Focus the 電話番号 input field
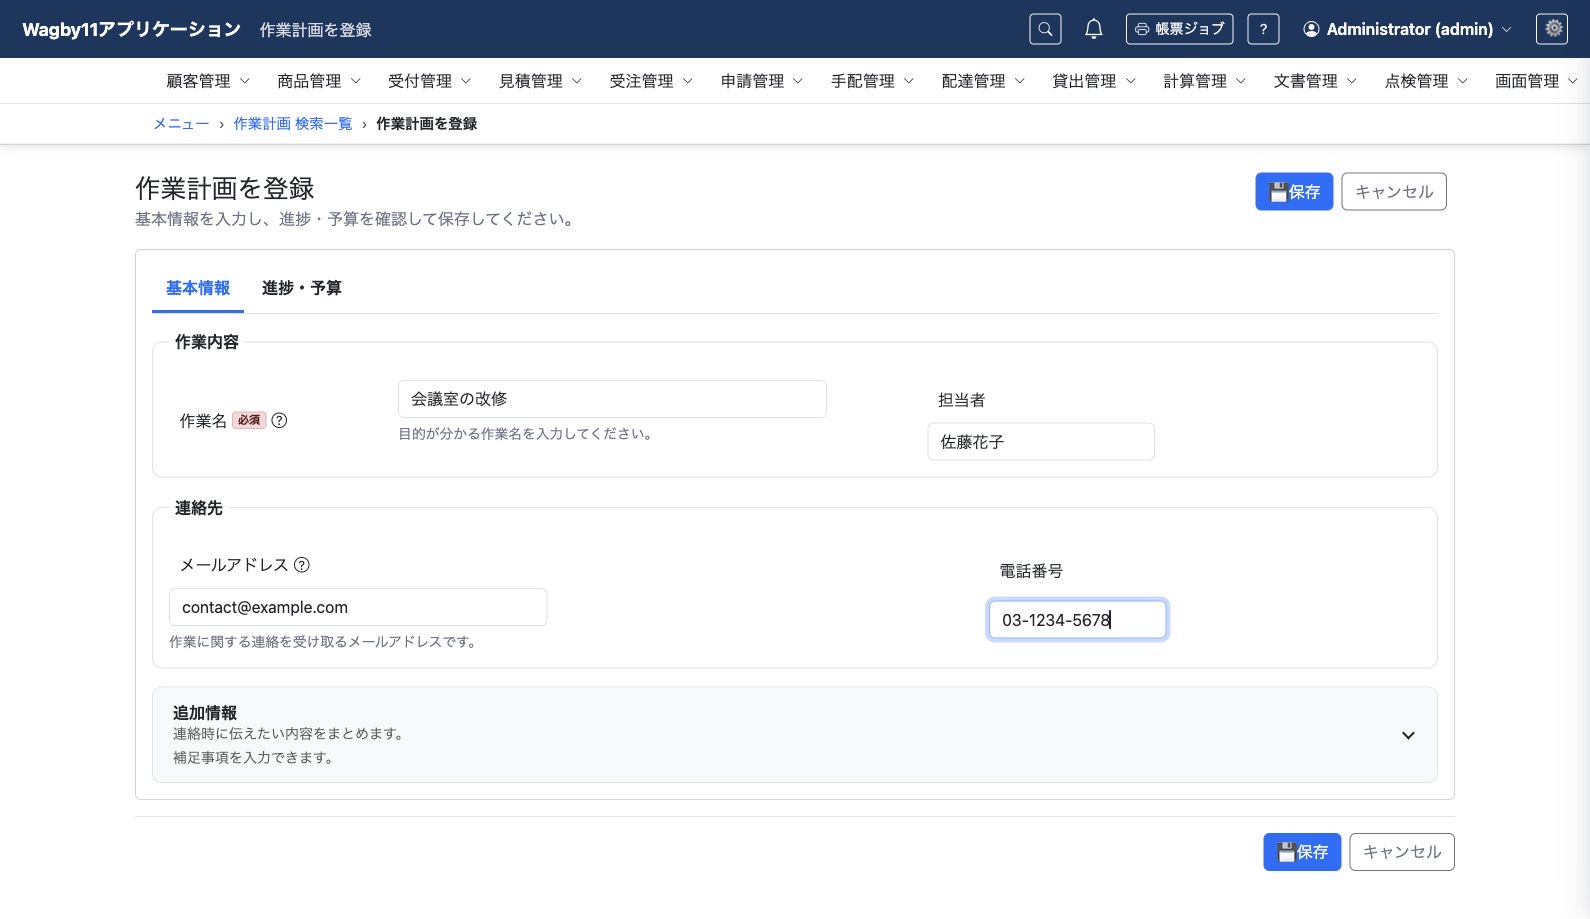Viewport: 1590px width, 919px height. click(1077, 620)
